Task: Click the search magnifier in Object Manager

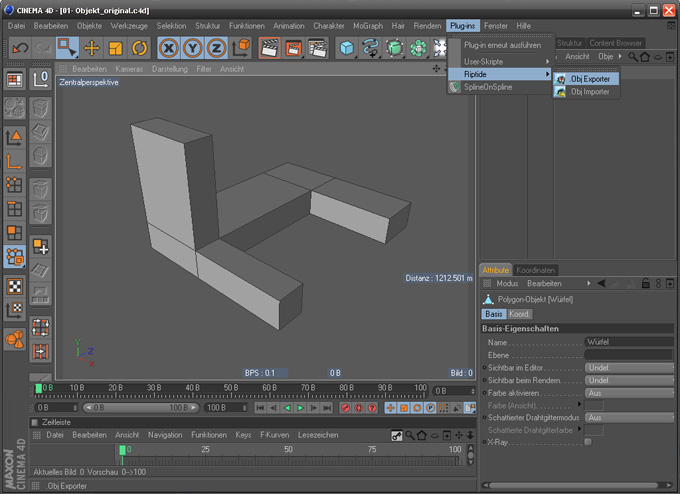Action: click(632, 57)
